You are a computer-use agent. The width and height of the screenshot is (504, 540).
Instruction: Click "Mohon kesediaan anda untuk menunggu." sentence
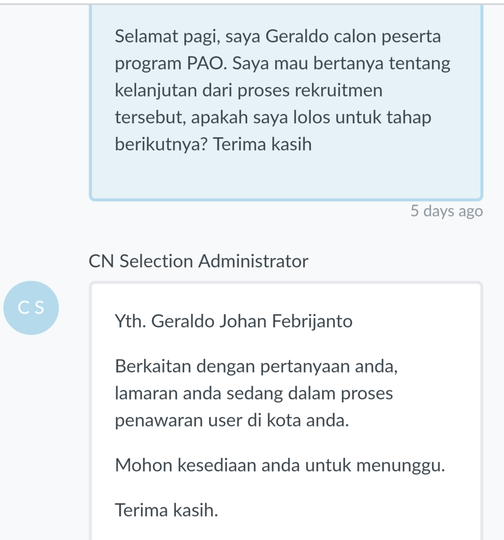[x=280, y=465]
